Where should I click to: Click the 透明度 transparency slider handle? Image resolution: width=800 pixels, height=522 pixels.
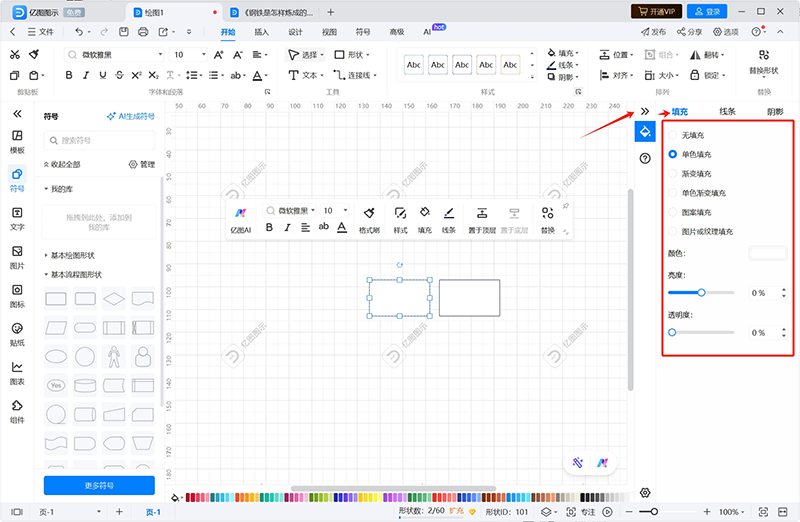(x=672, y=332)
